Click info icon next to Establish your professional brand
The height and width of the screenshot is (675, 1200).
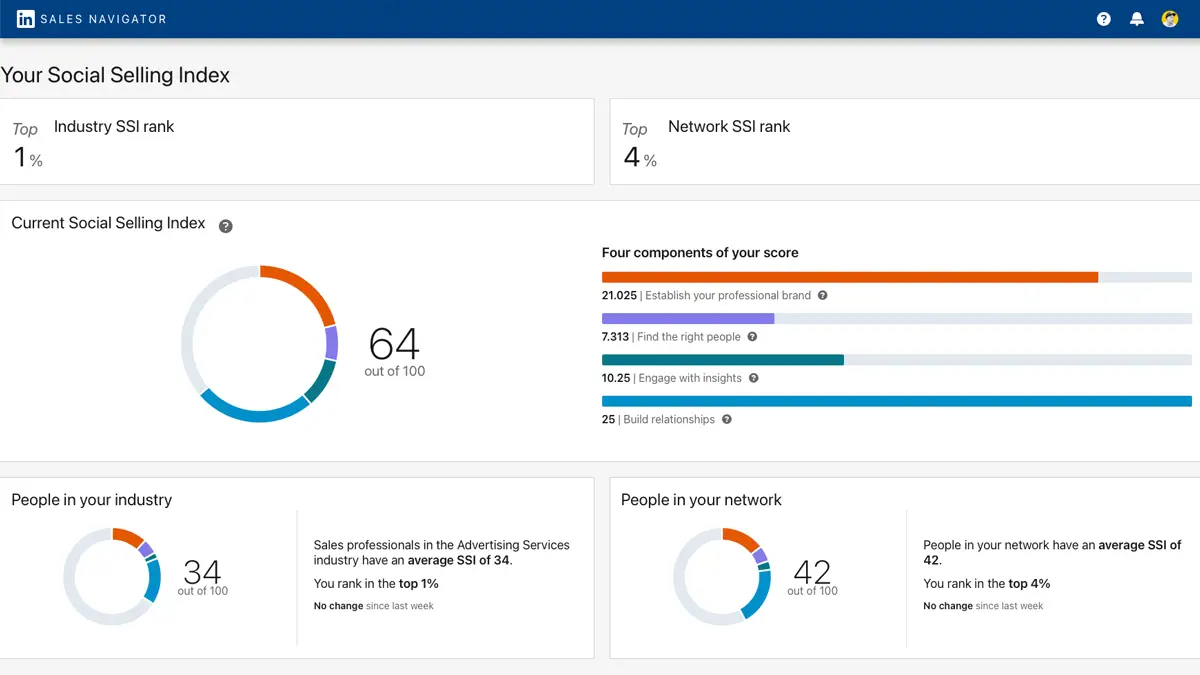click(823, 296)
